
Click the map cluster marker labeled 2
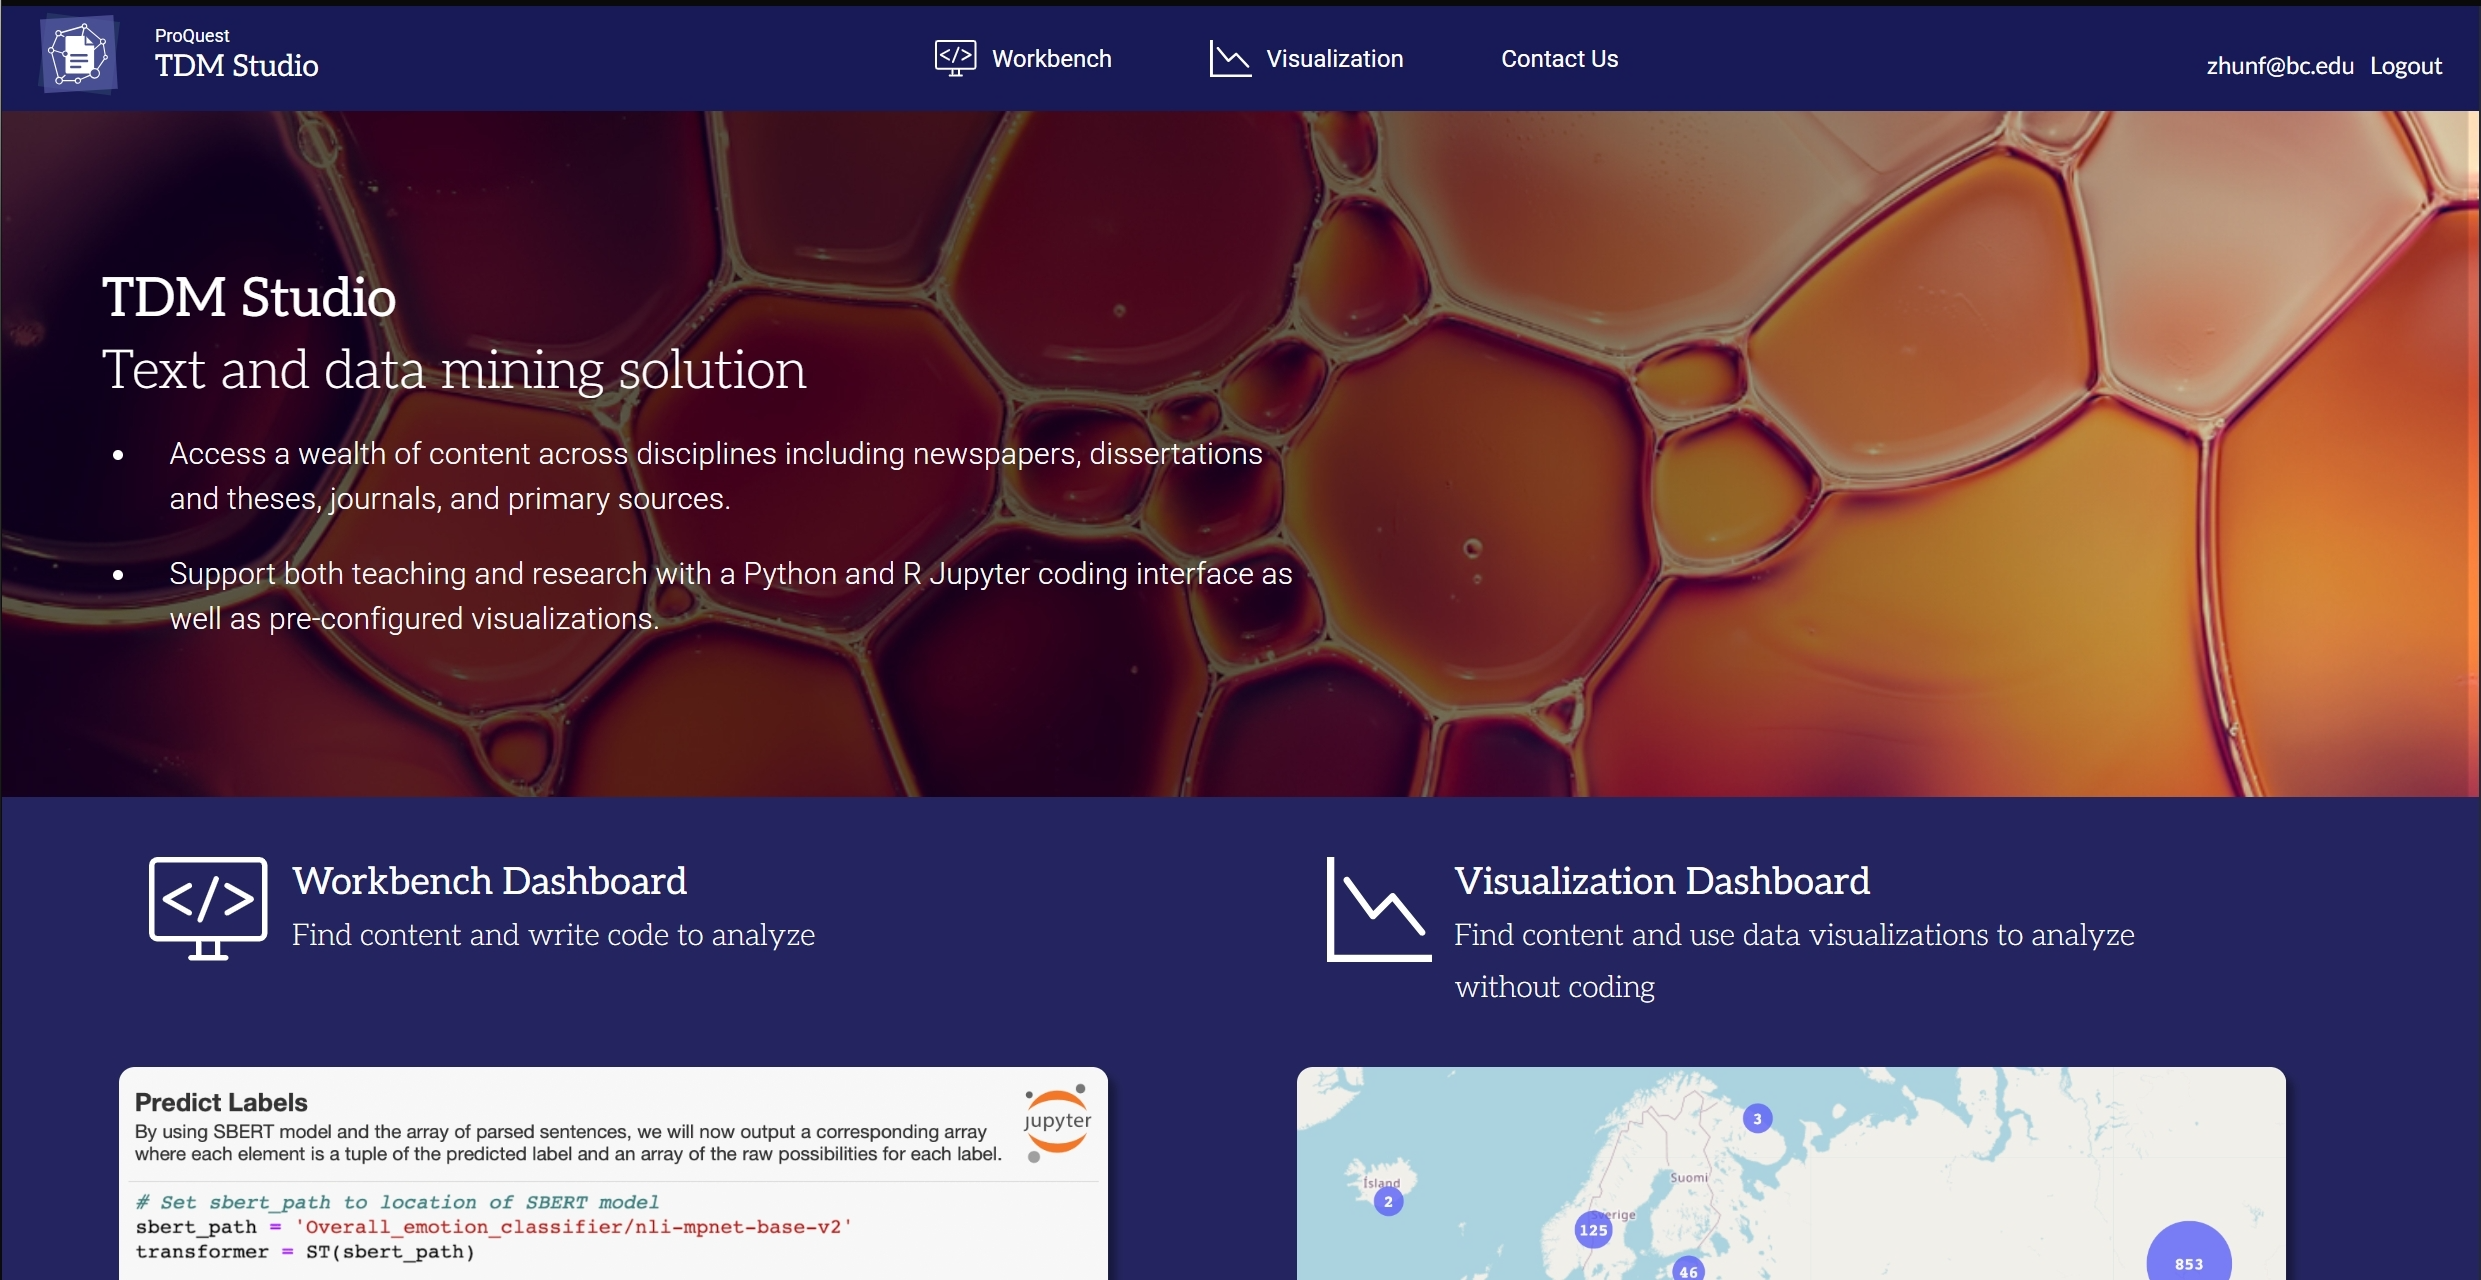(1388, 1202)
